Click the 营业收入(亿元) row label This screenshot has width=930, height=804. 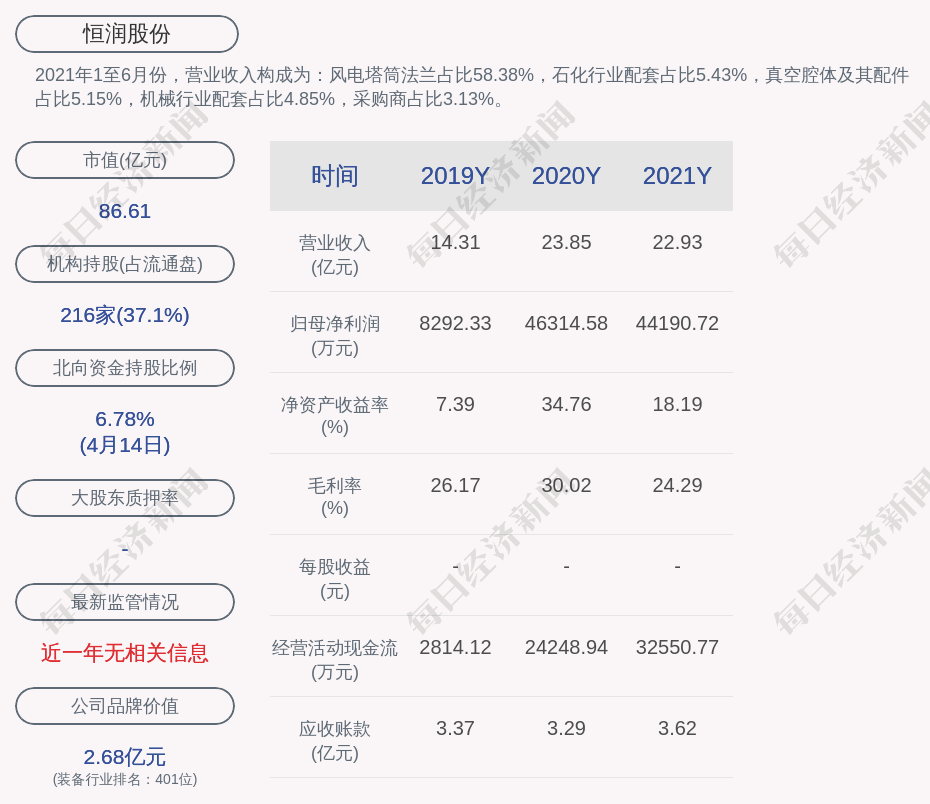335,255
